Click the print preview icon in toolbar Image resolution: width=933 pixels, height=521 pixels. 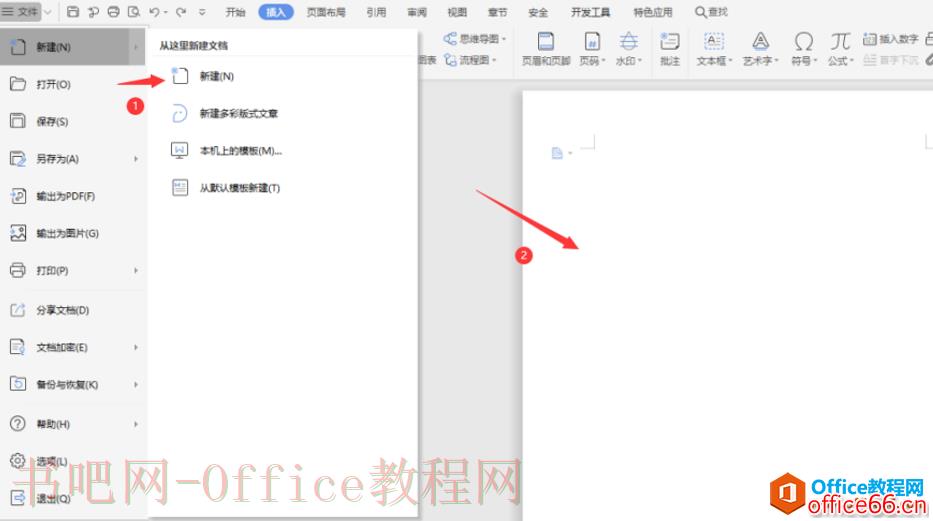point(134,12)
